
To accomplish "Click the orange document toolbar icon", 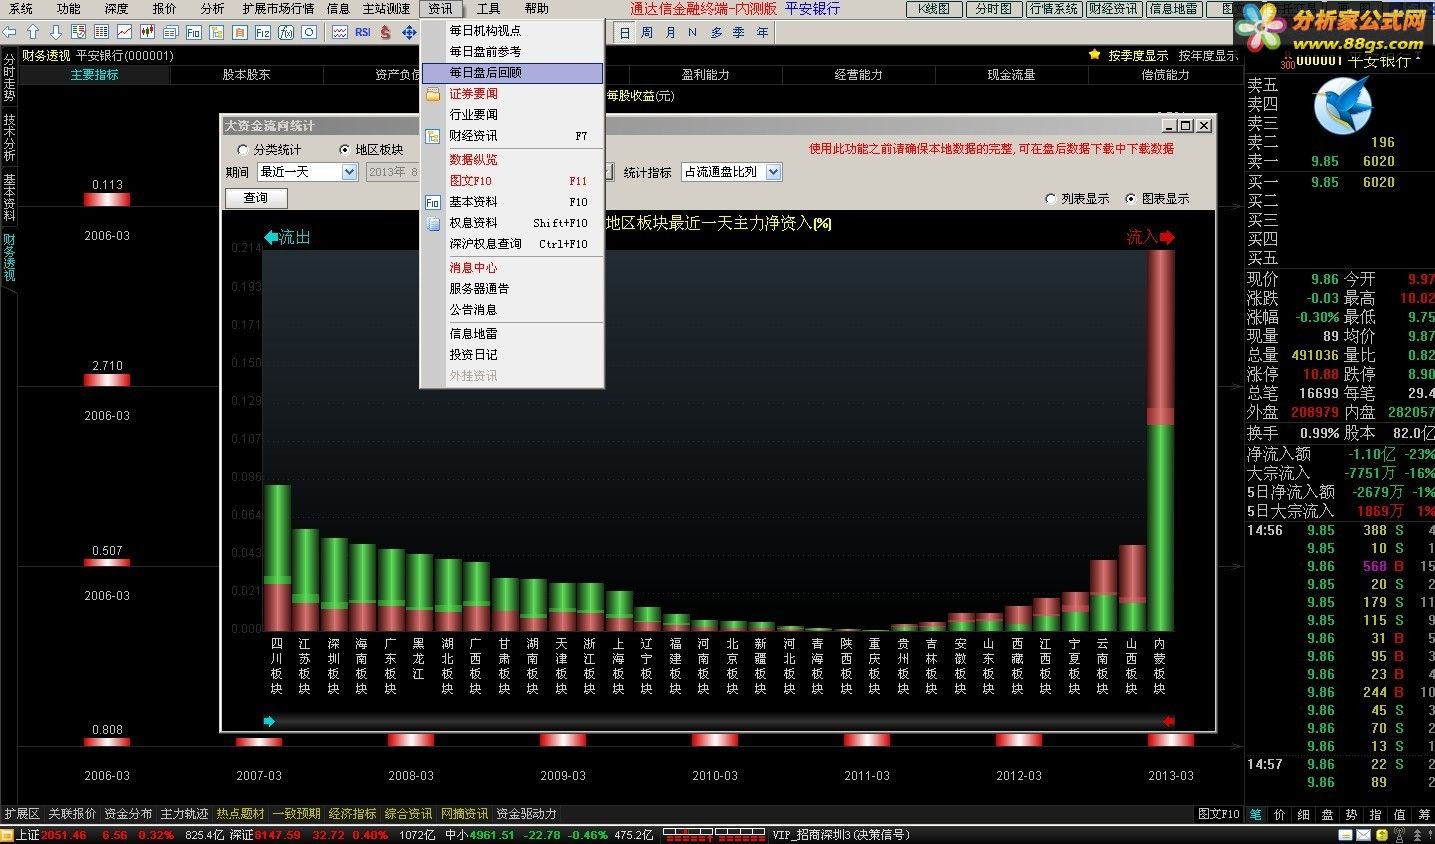I will pyautogui.click(x=239, y=32).
